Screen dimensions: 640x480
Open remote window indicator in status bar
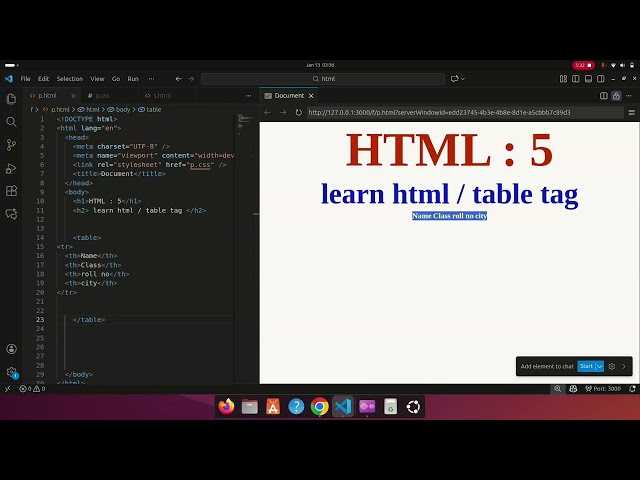point(7,389)
